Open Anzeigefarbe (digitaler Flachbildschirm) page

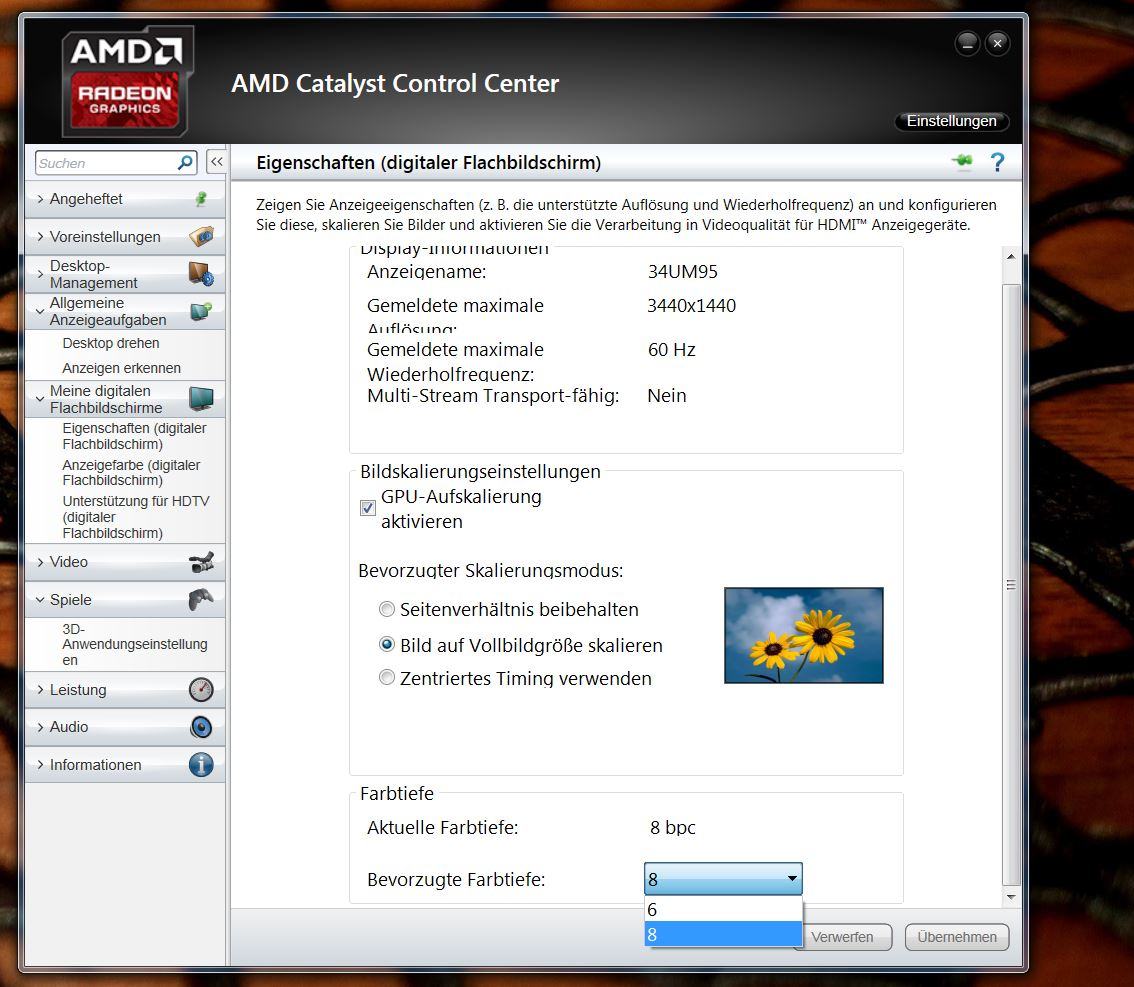[x=131, y=472]
